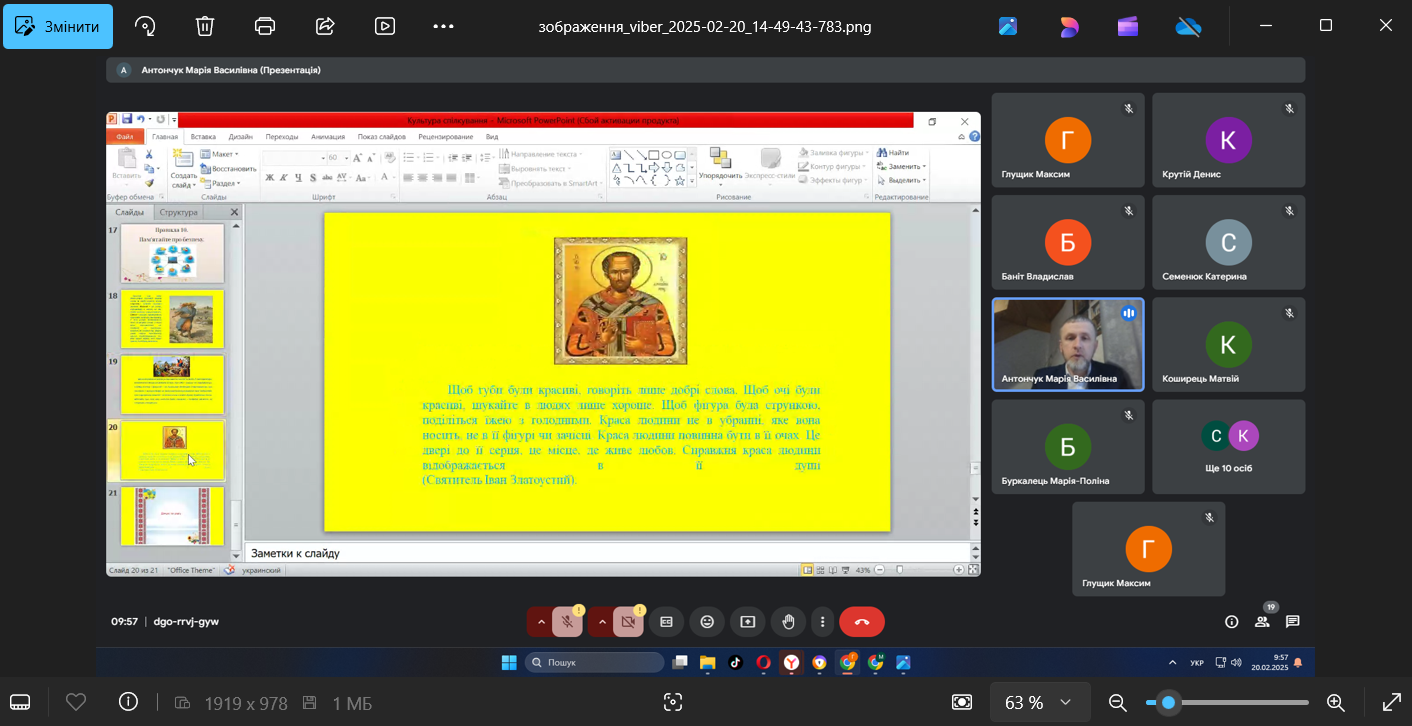Click the TikTok icon in the inner taskbar
The width and height of the screenshot is (1412, 726).
point(735,662)
